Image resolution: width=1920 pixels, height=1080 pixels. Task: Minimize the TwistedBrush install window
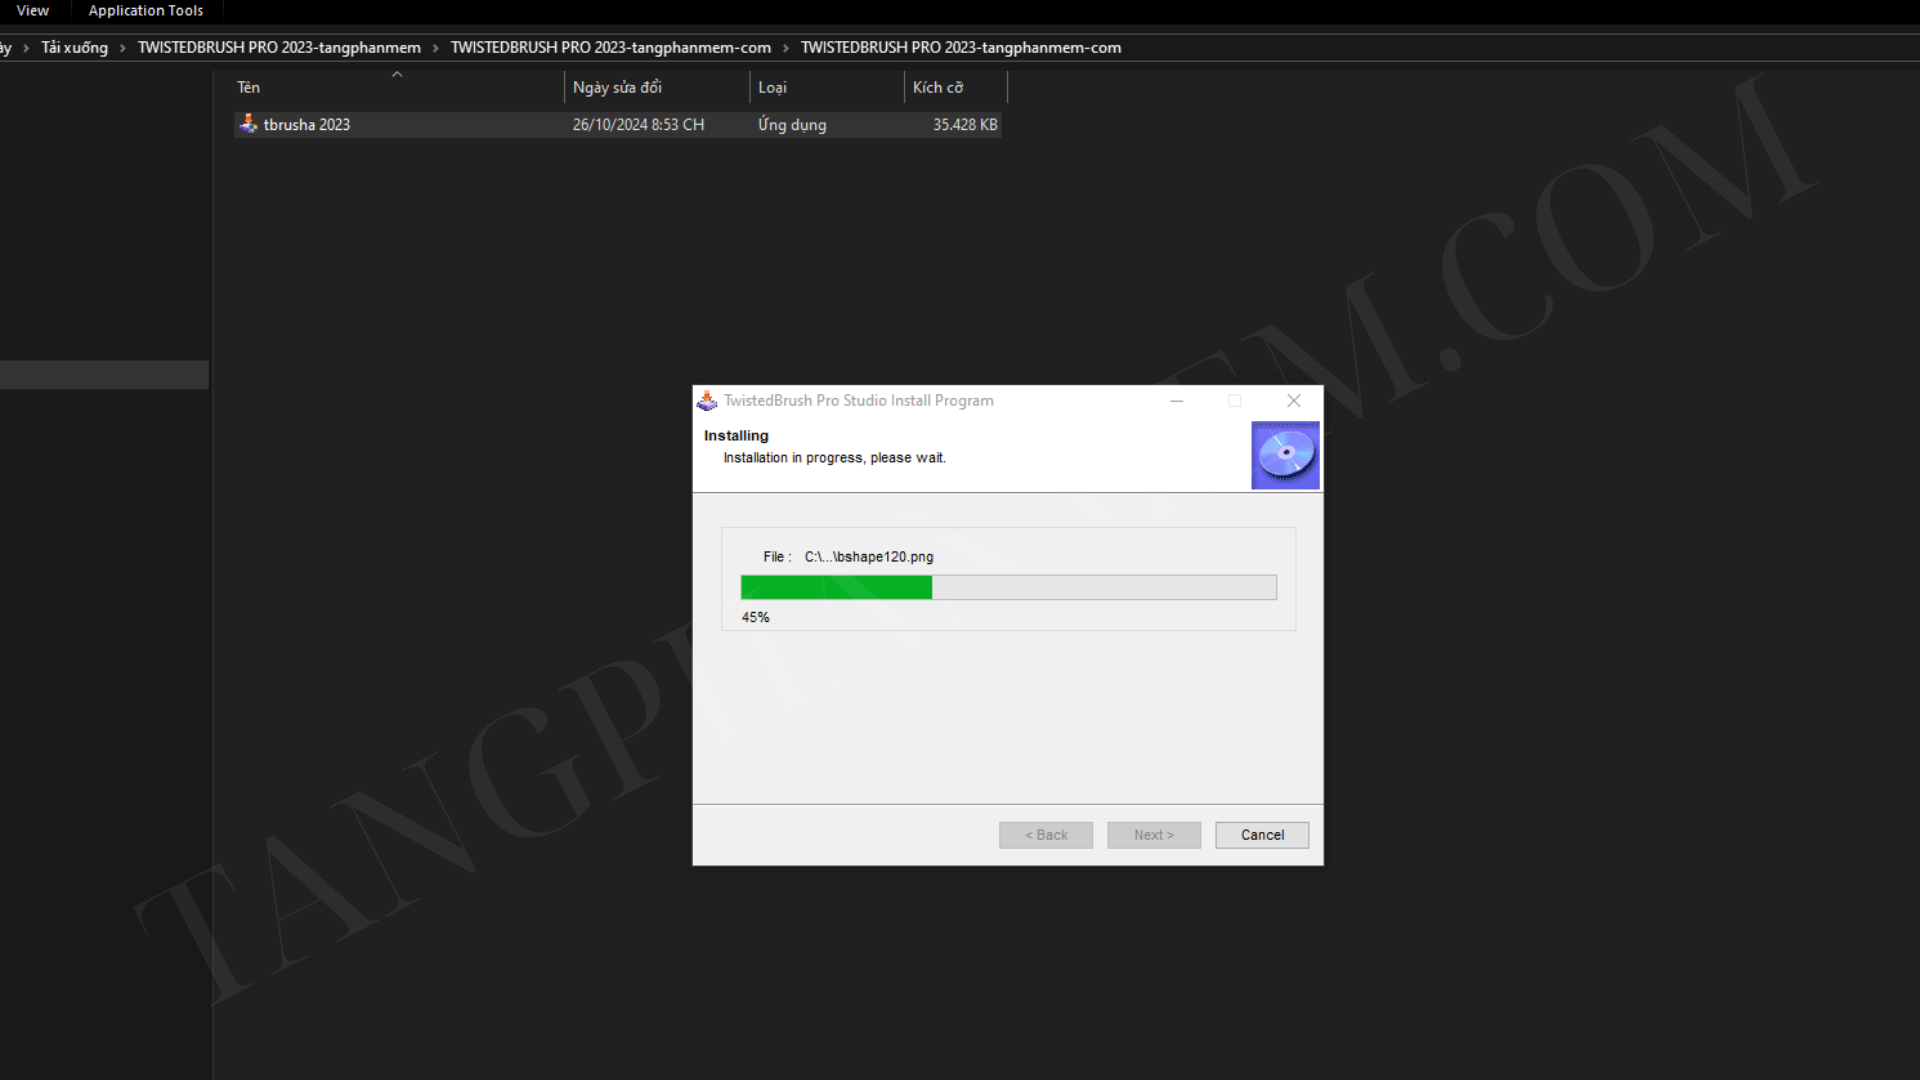(x=1177, y=401)
